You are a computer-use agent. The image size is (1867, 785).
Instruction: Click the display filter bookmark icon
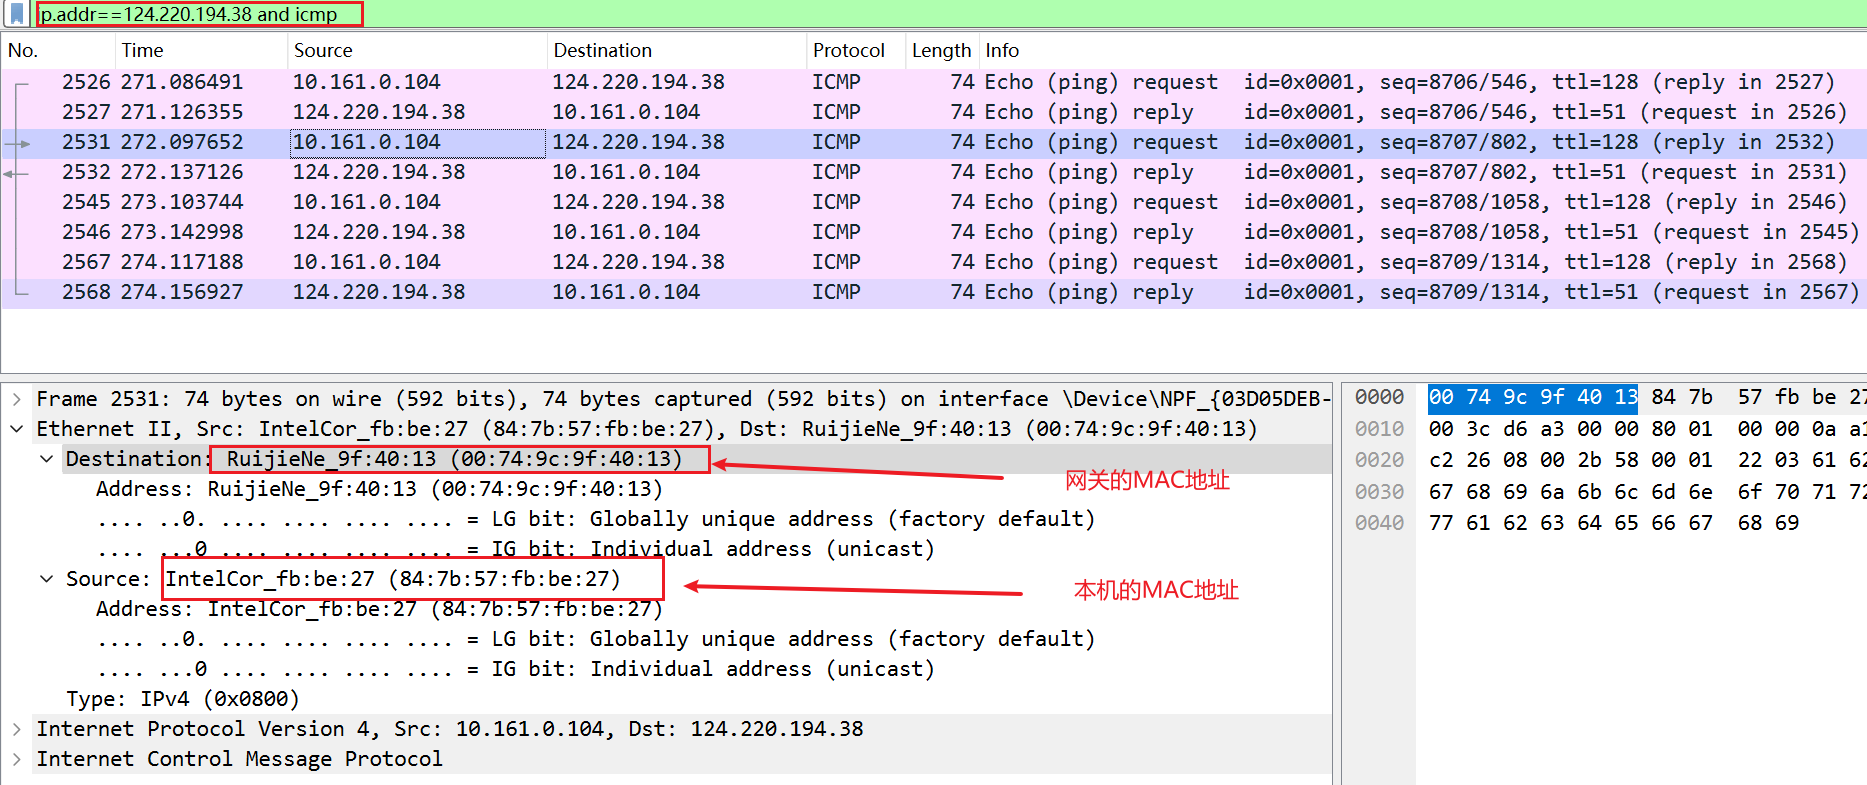(17, 14)
